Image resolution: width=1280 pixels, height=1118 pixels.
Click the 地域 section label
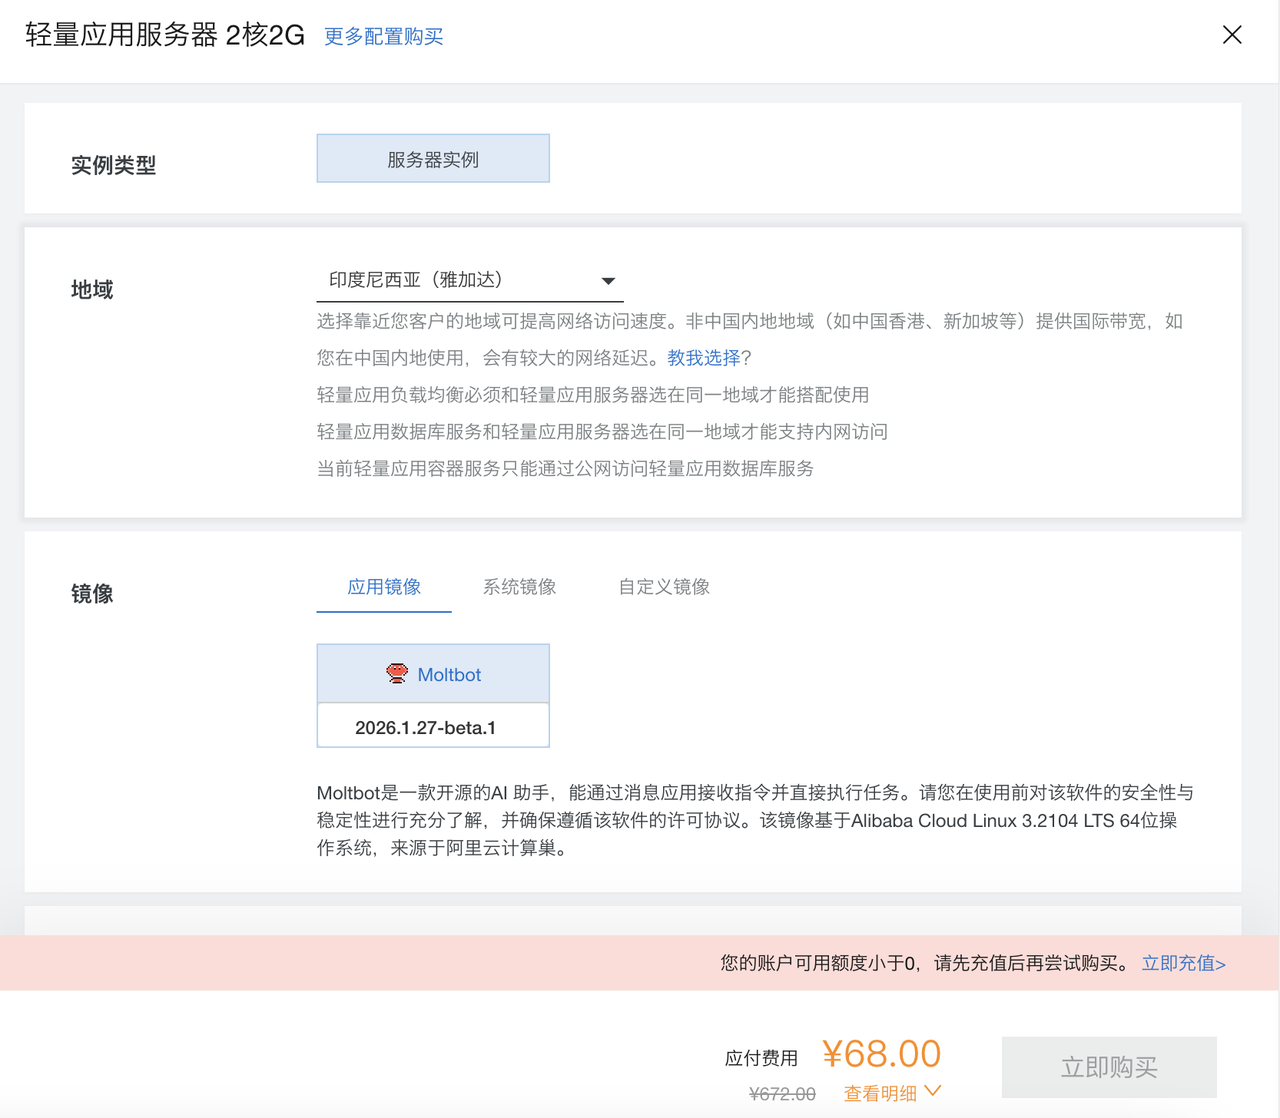coord(92,290)
